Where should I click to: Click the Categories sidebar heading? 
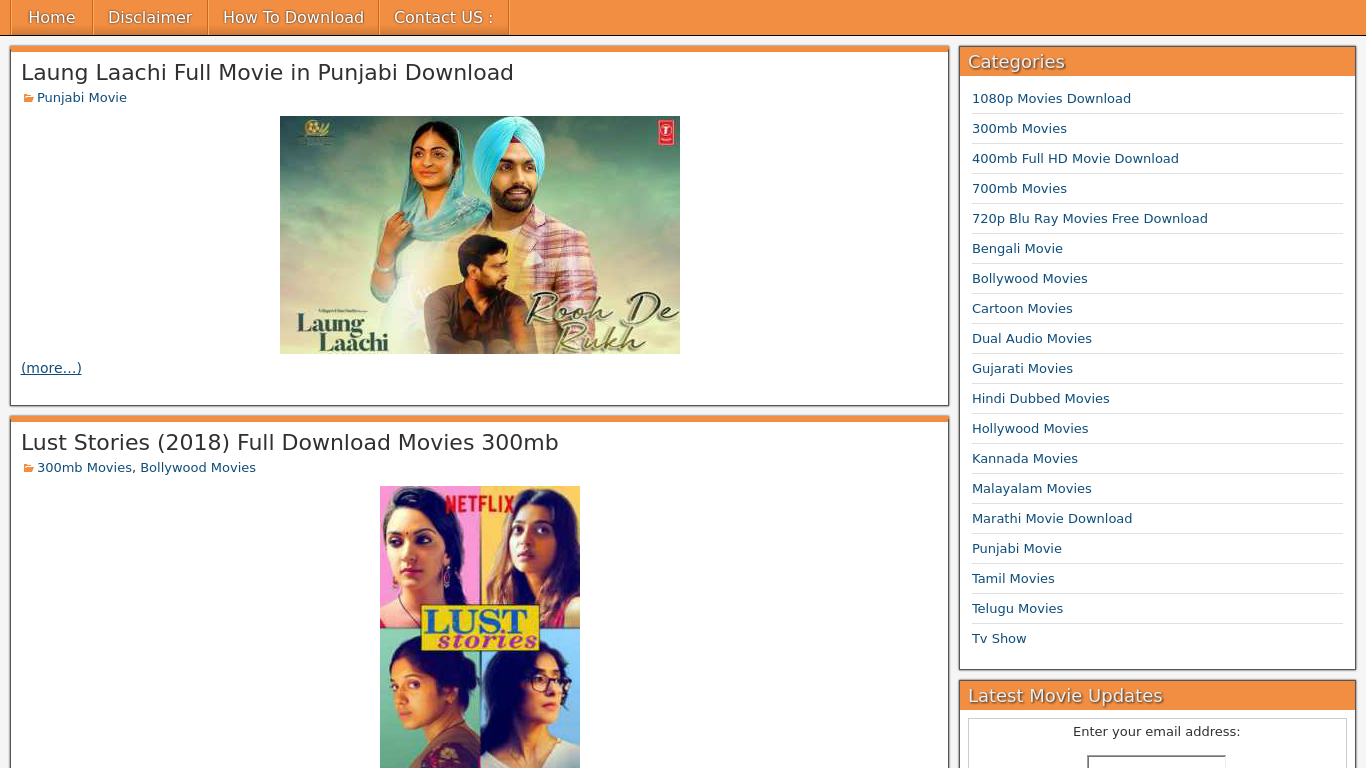(1016, 62)
